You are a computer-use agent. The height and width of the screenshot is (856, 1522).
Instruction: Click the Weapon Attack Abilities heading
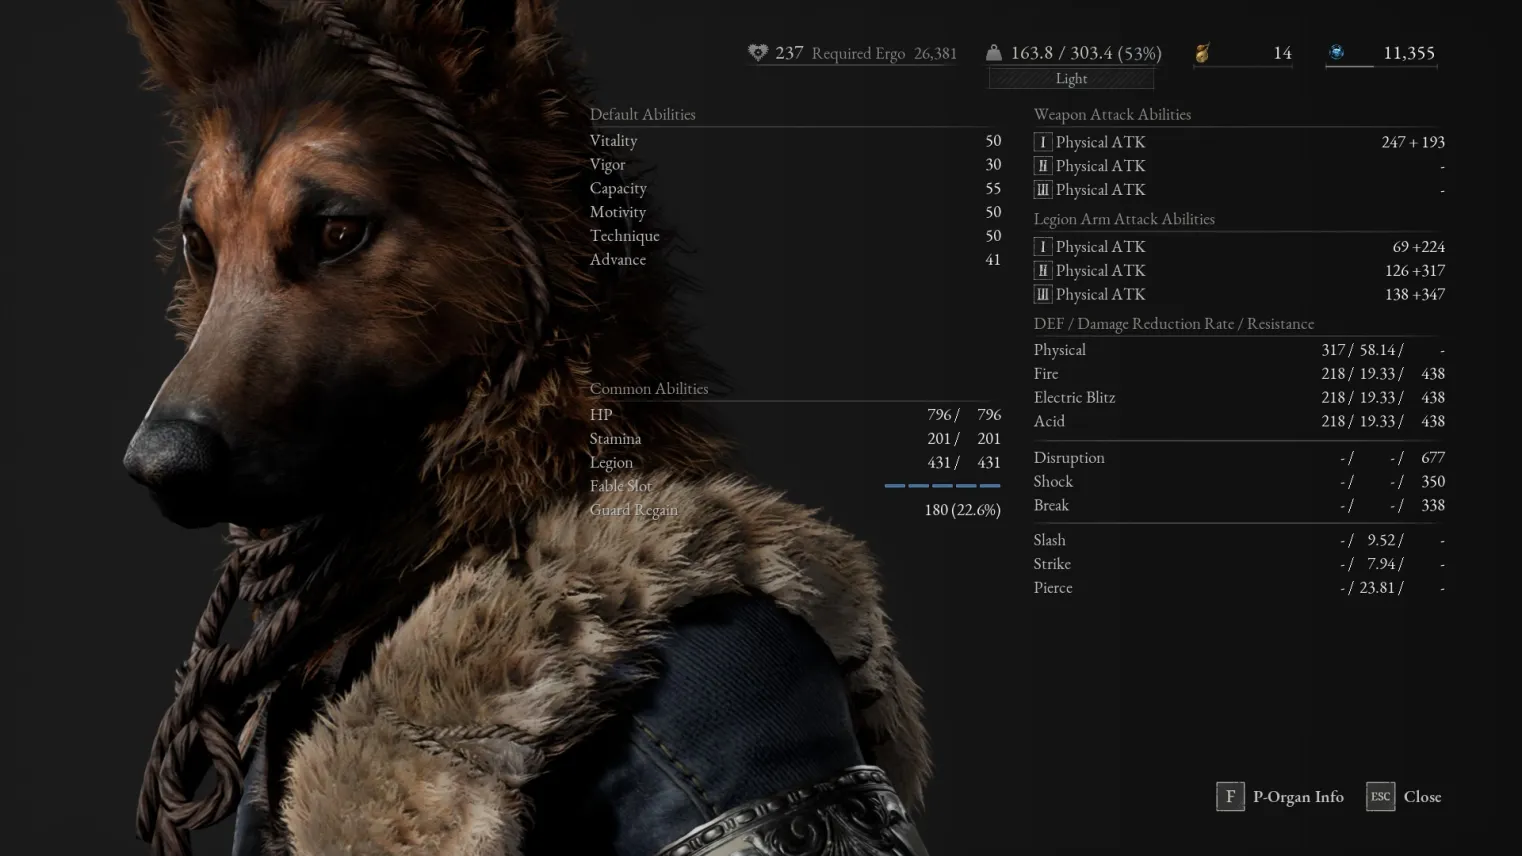coord(1112,114)
